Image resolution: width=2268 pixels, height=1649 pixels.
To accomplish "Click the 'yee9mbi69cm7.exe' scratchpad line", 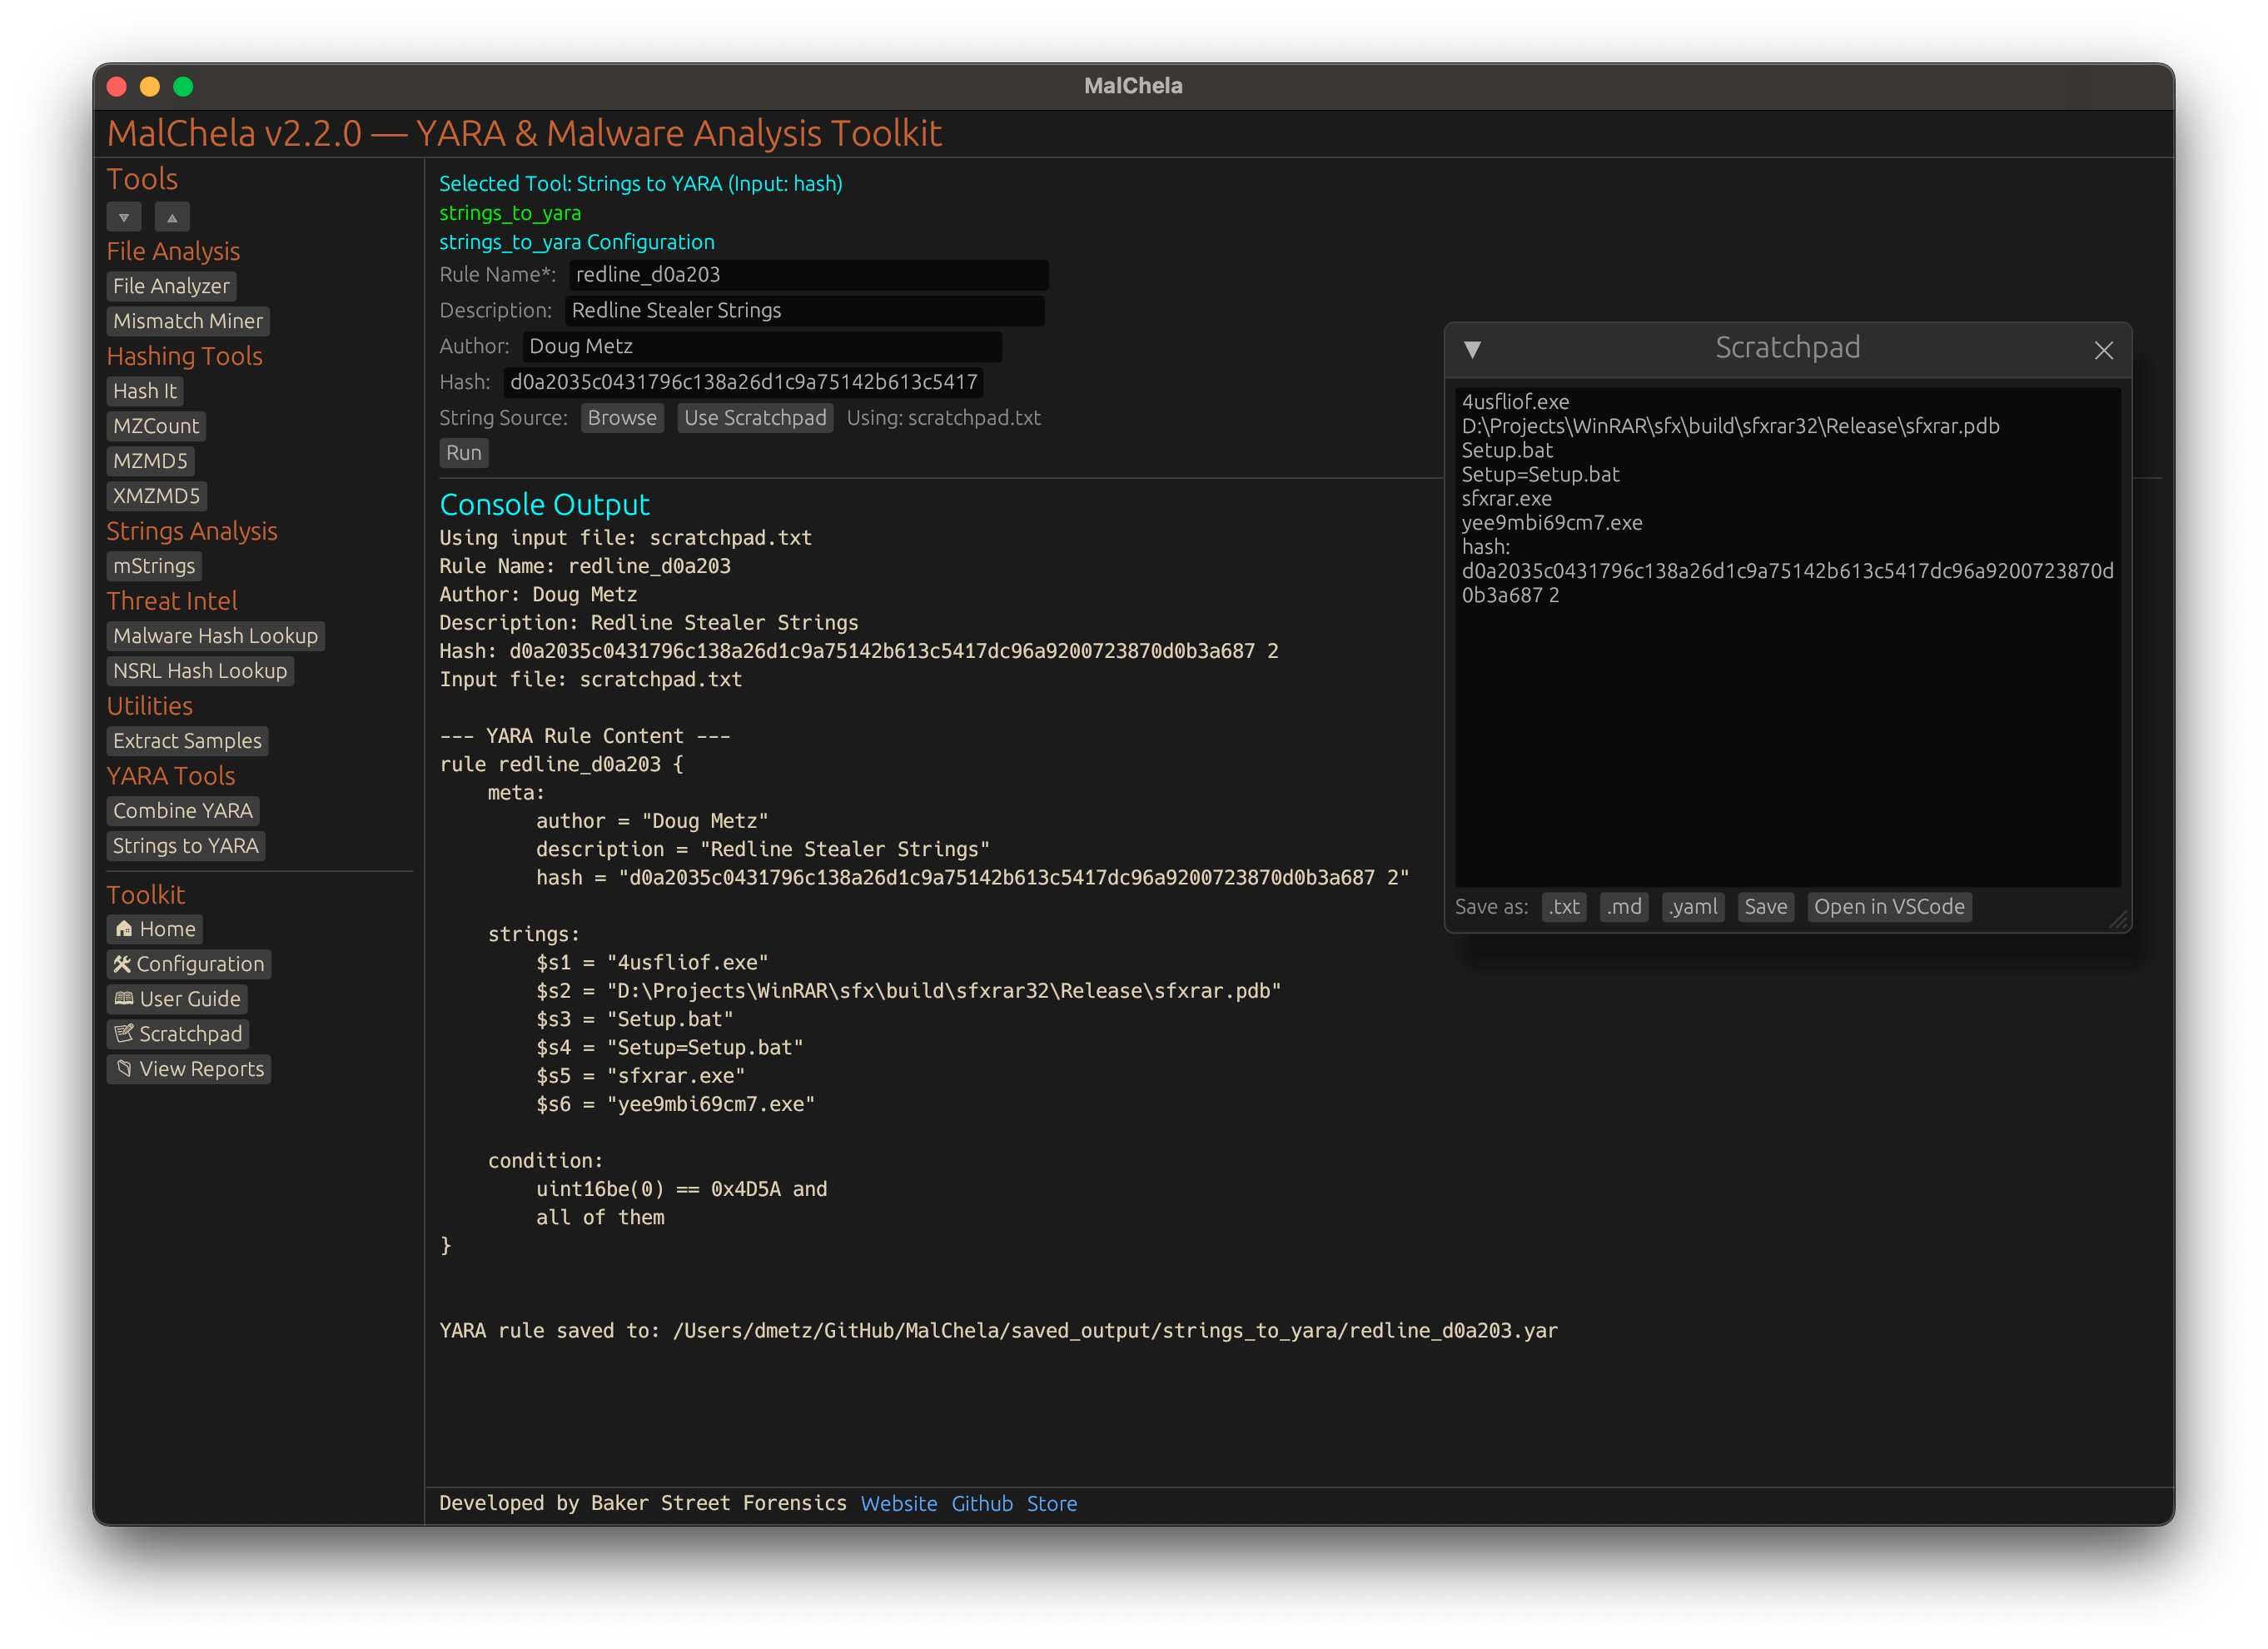I will pos(1551,523).
